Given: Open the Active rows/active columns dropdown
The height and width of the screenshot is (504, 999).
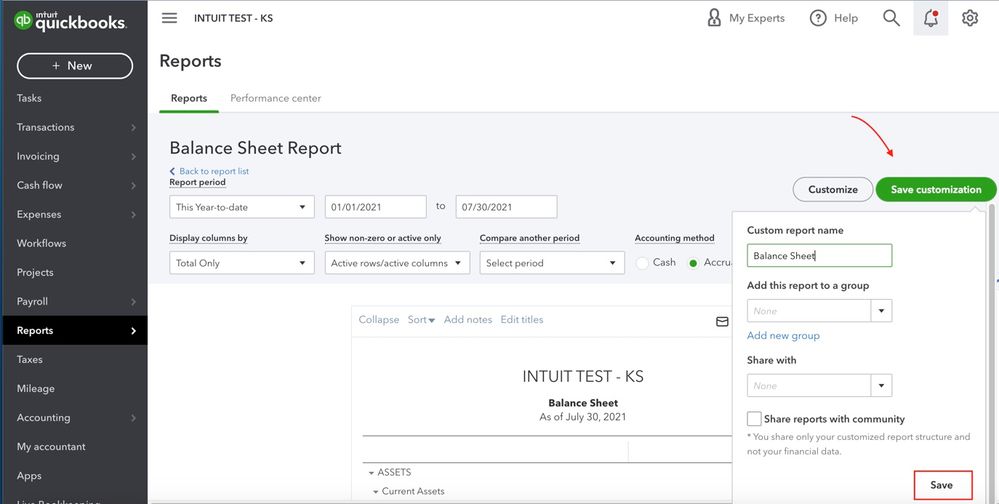Looking at the screenshot, I should (x=397, y=263).
